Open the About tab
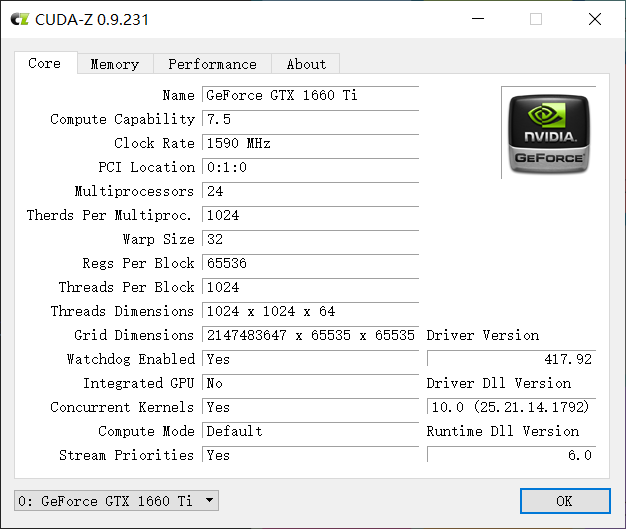 (306, 64)
